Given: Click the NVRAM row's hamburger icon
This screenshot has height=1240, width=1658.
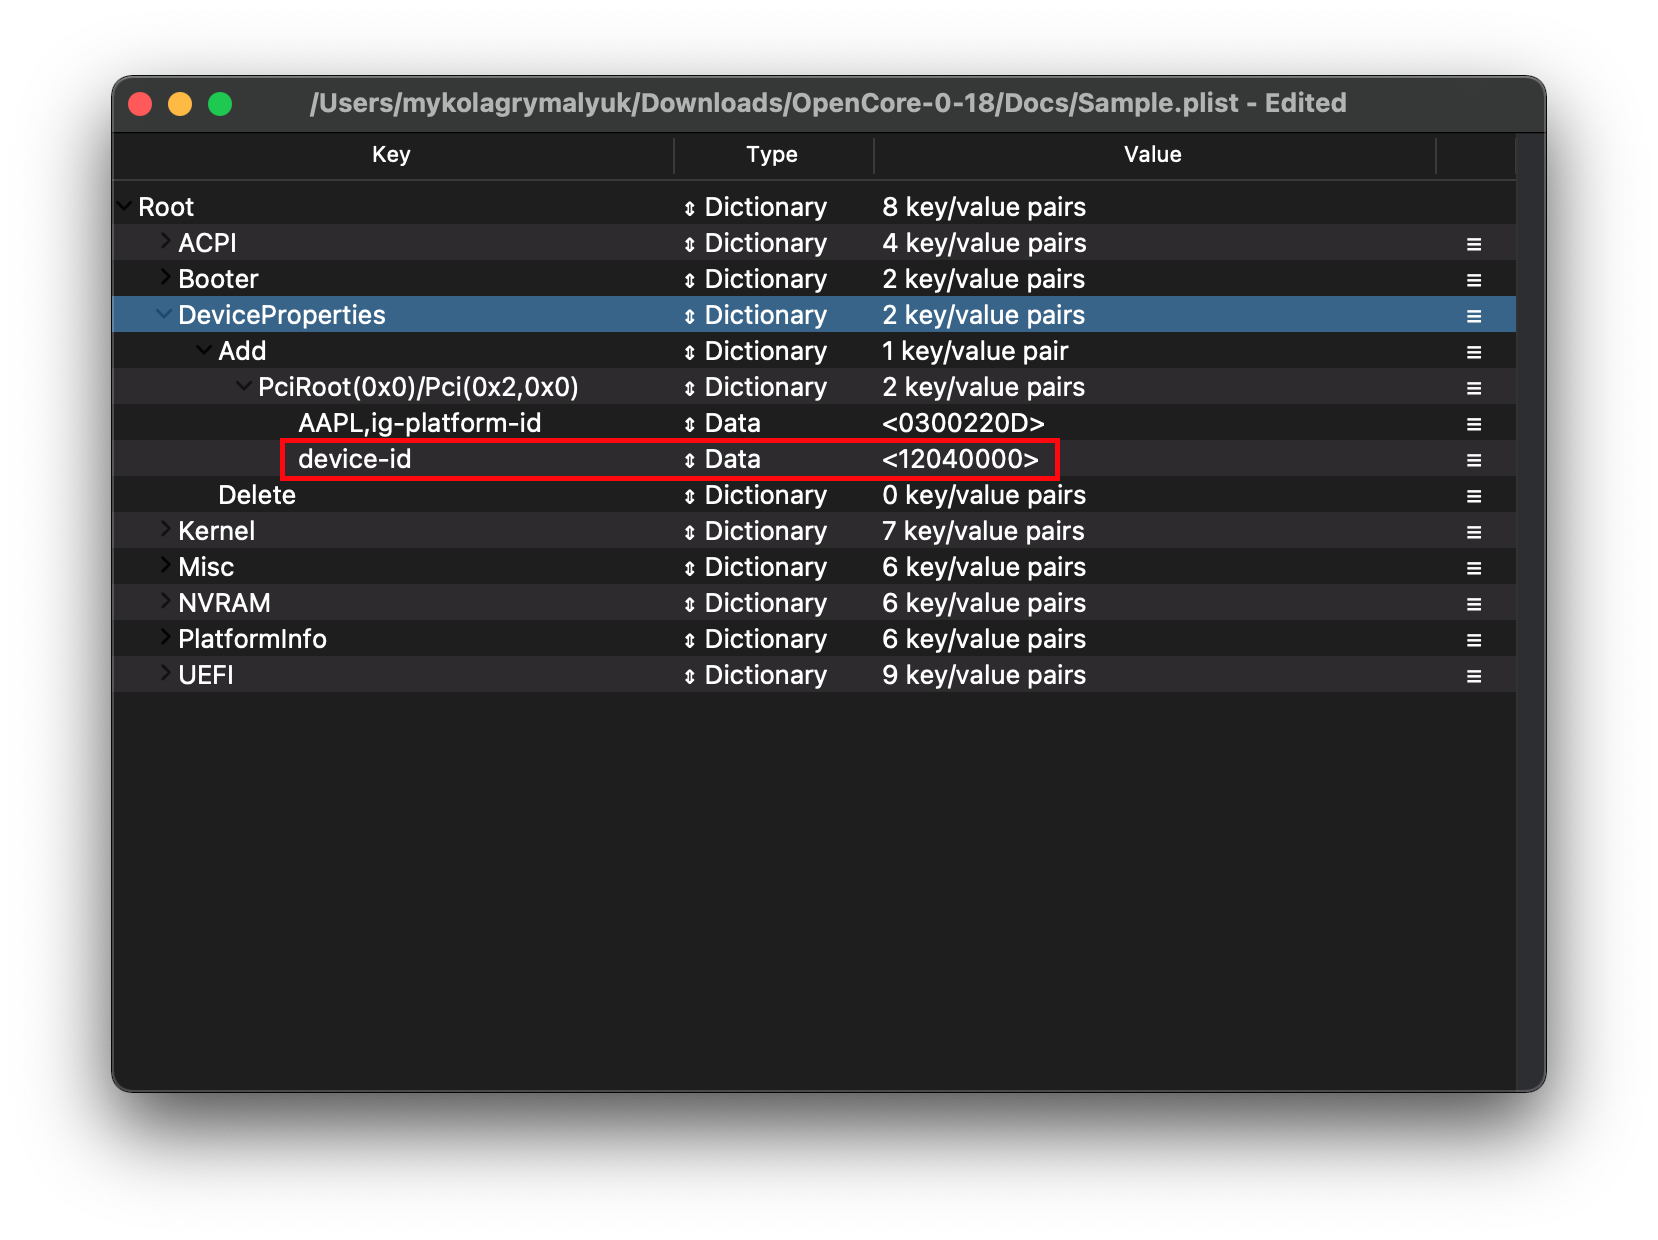Looking at the screenshot, I should (1473, 604).
